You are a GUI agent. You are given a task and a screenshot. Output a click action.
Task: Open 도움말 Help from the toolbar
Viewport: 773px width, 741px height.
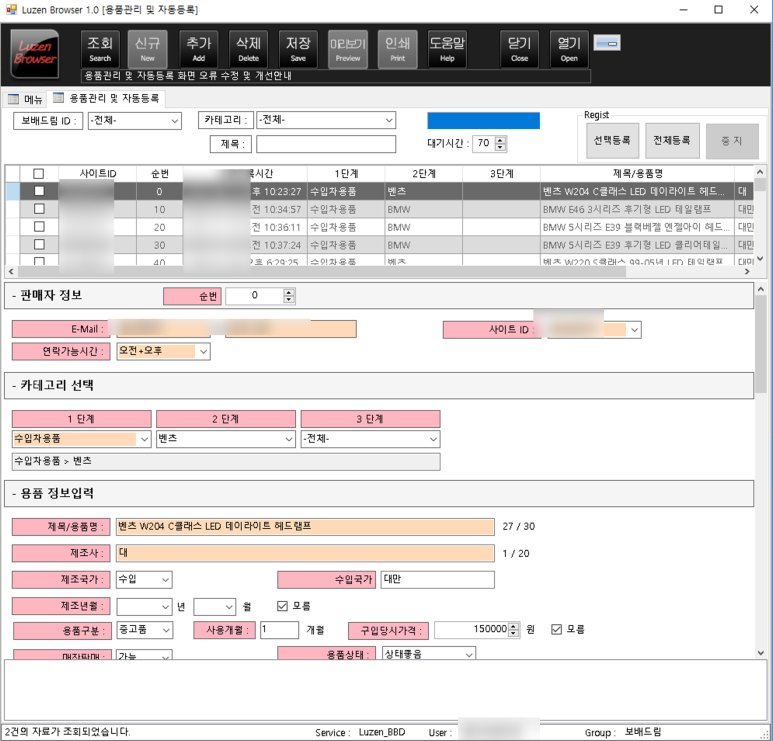coord(447,49)
